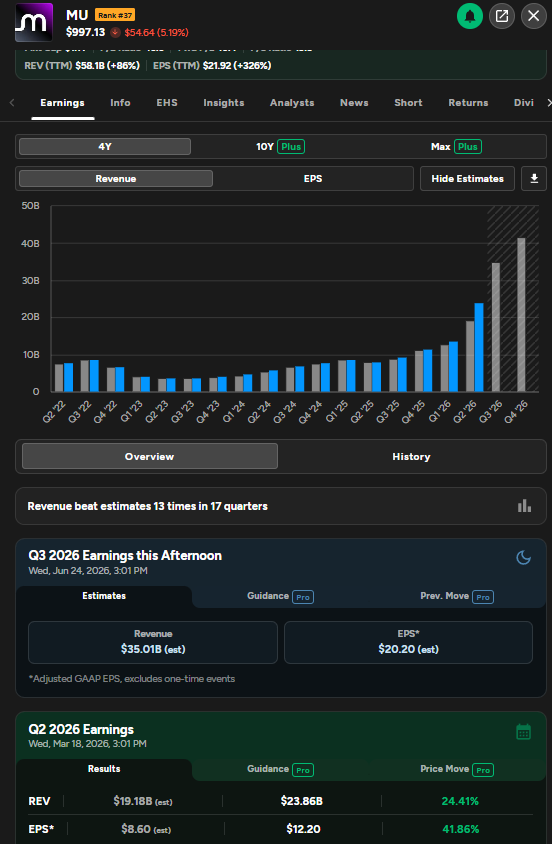Click the 24.41% revenue surprise value
Screen dimensions: 552x844
(x=460, y=801)
